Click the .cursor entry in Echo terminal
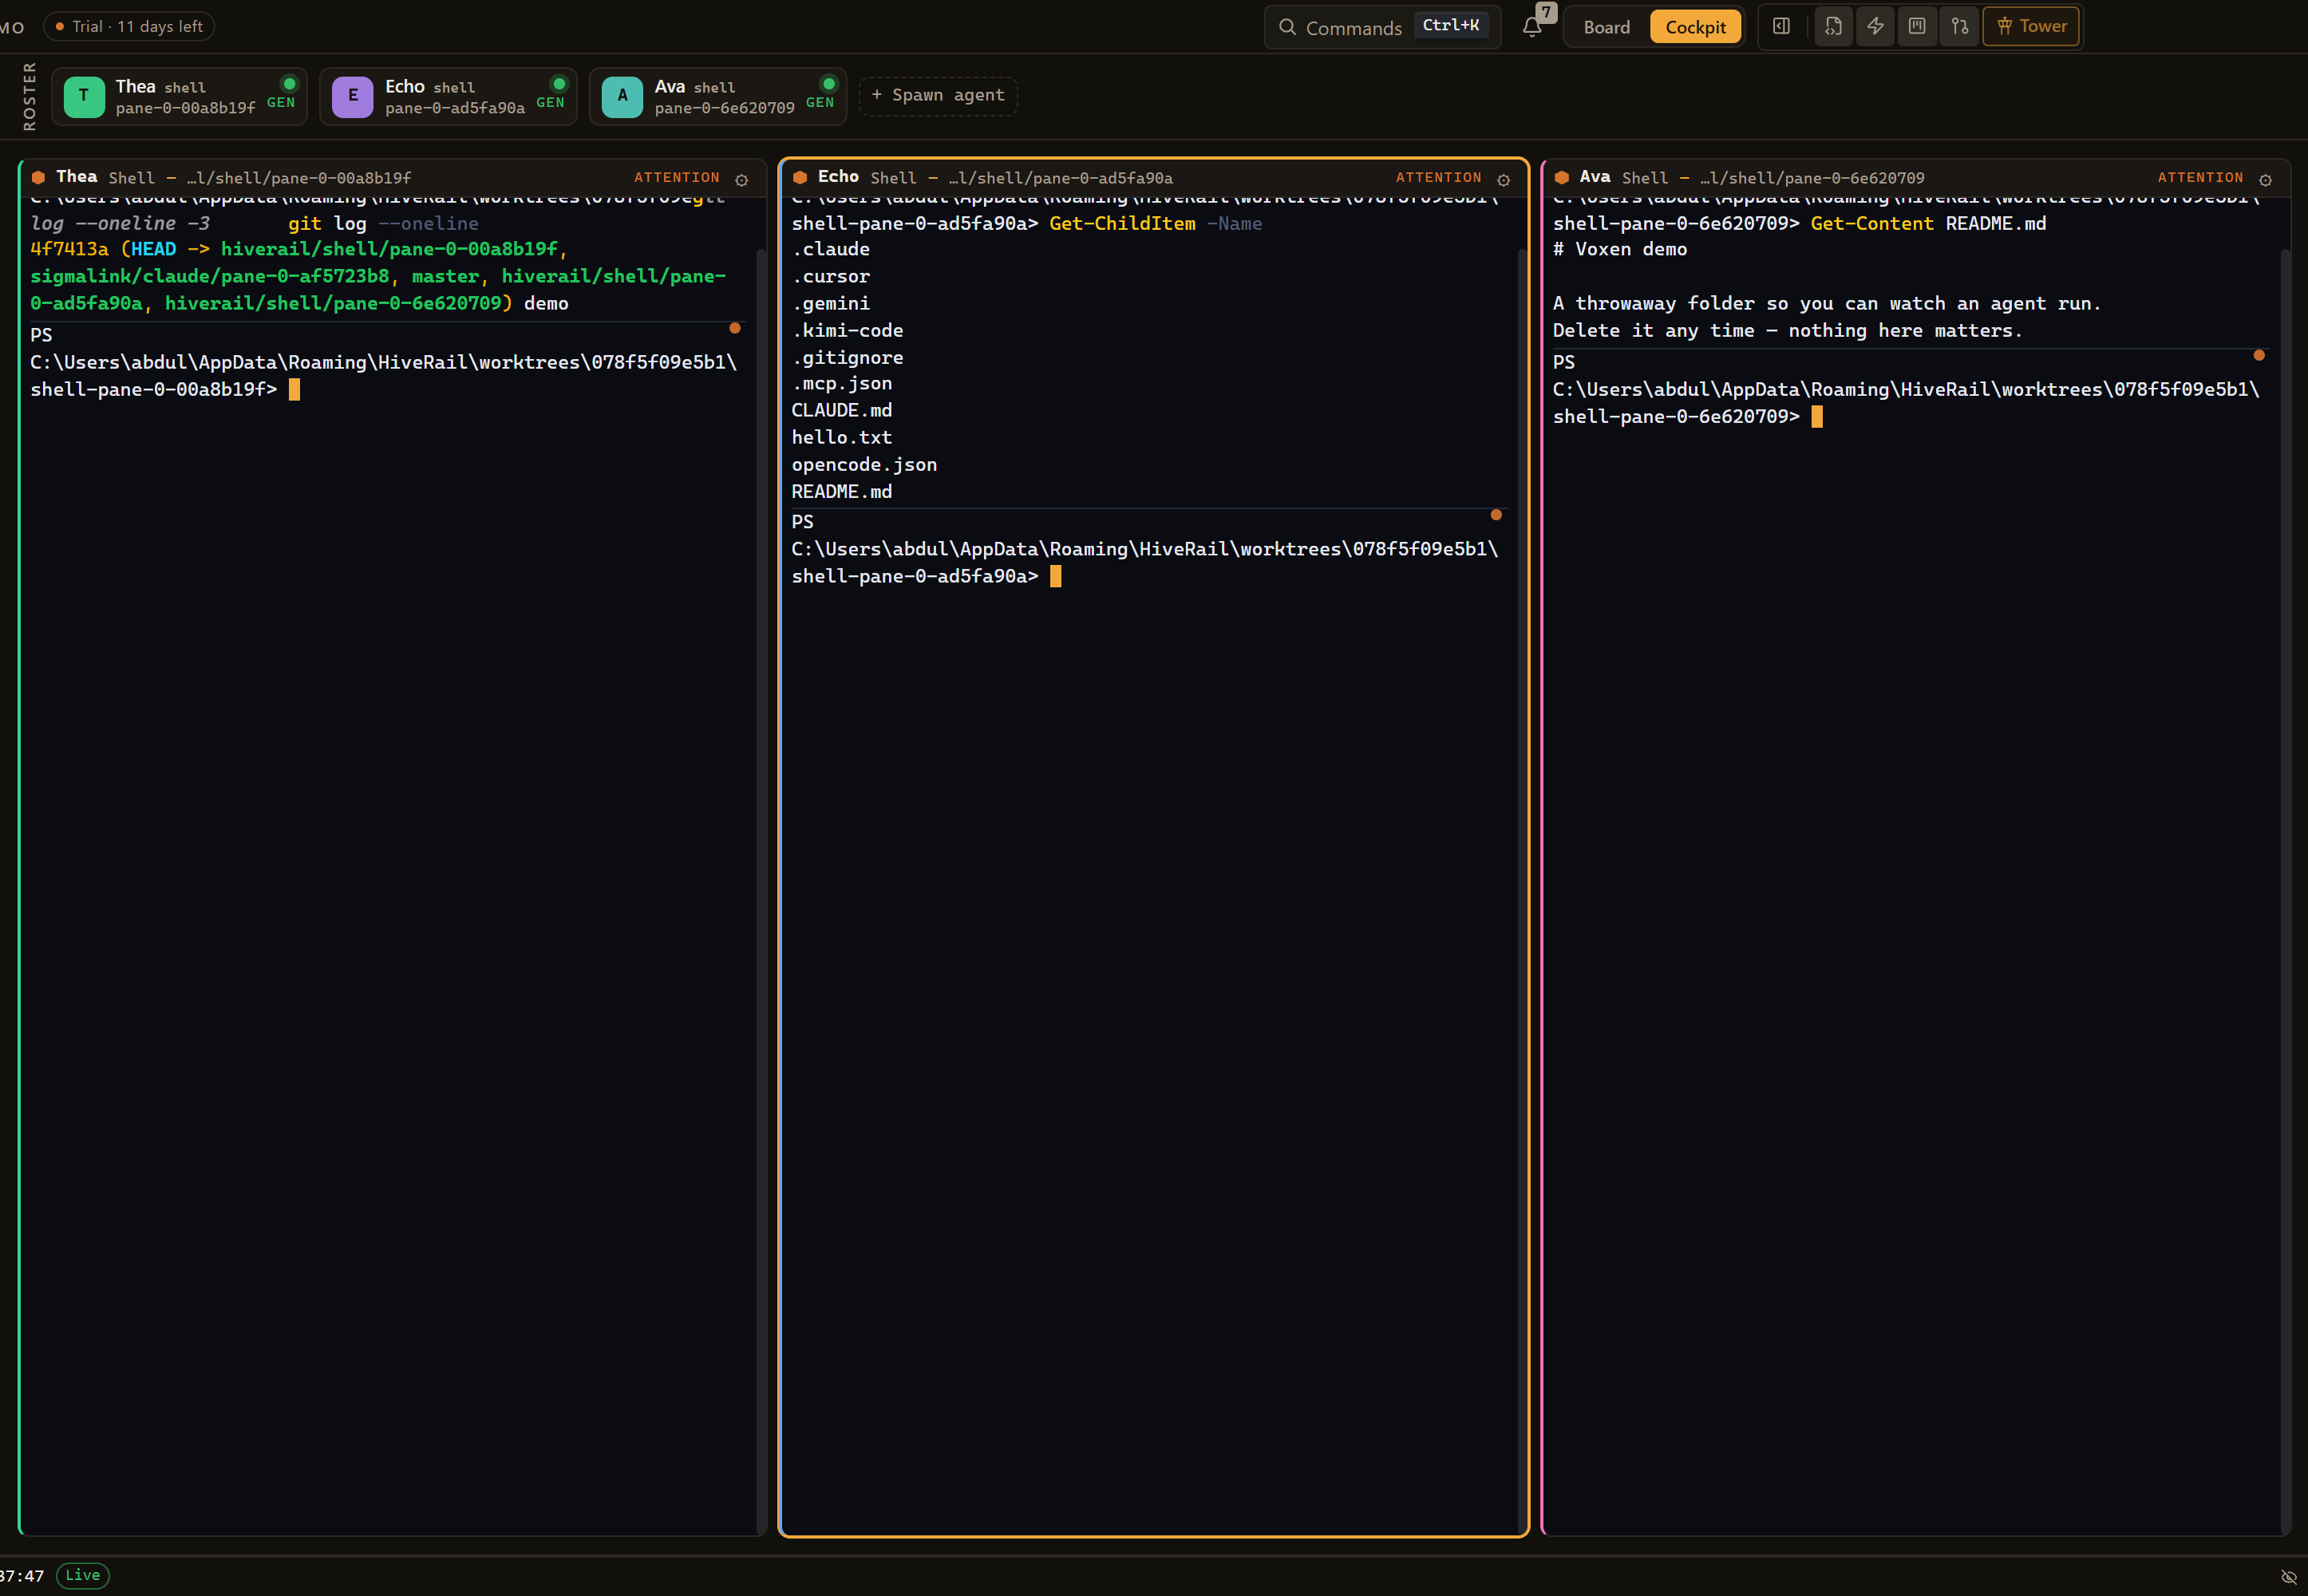Screen dimensions: 2308x1596 pos(830,277)
